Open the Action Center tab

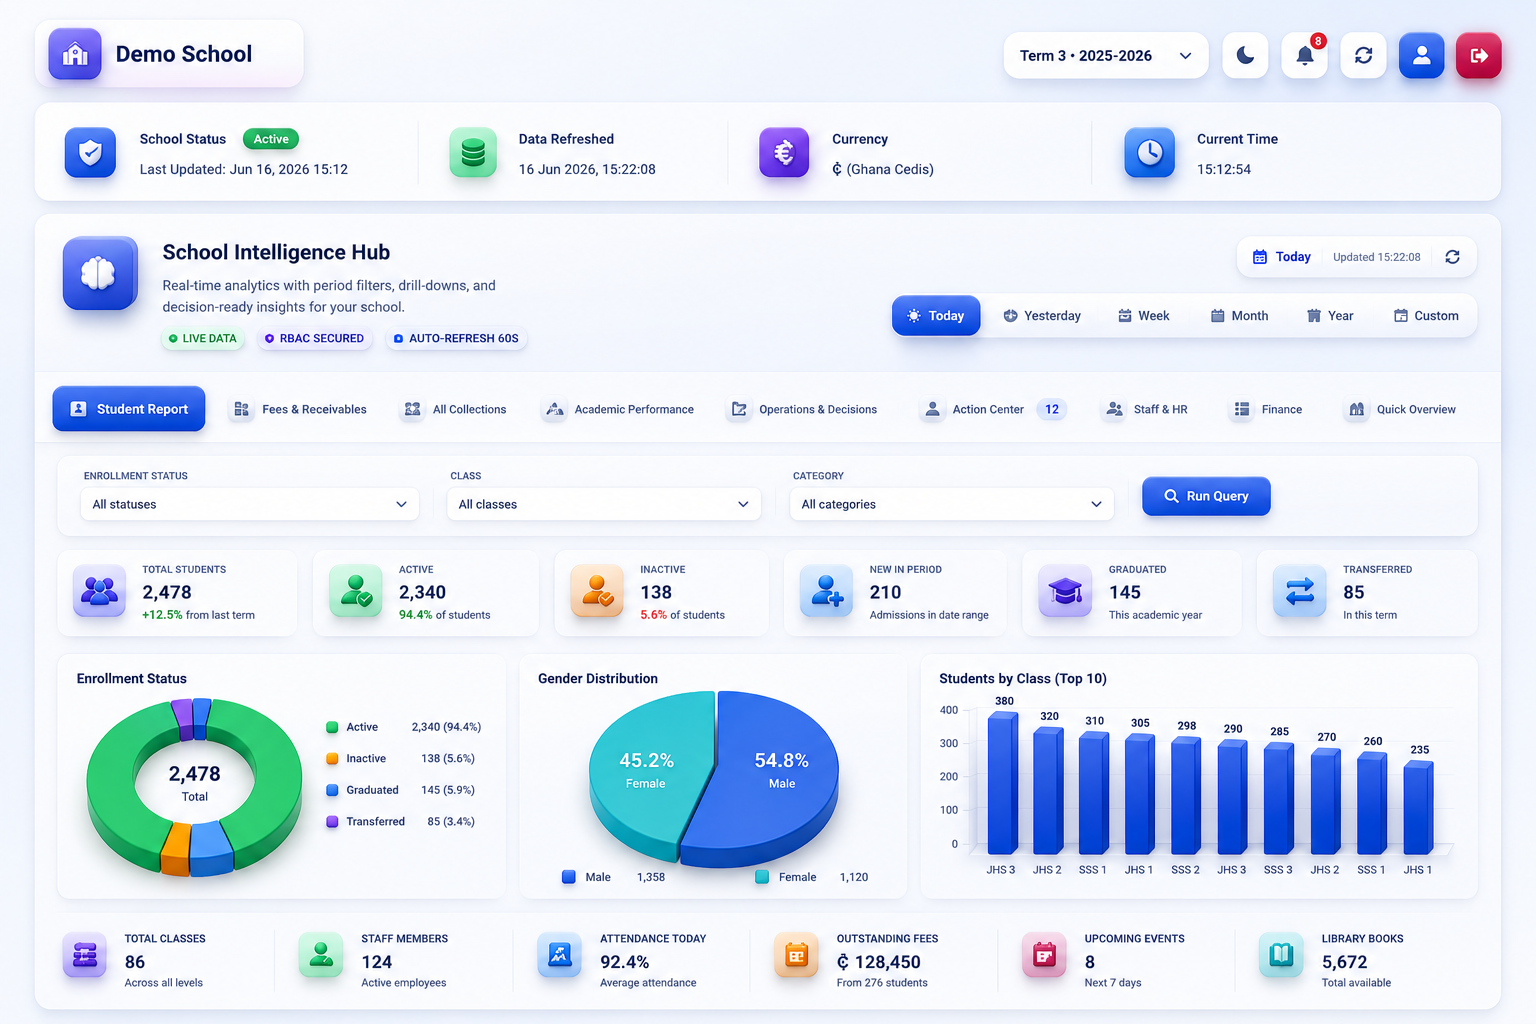[x=993, y=410]
